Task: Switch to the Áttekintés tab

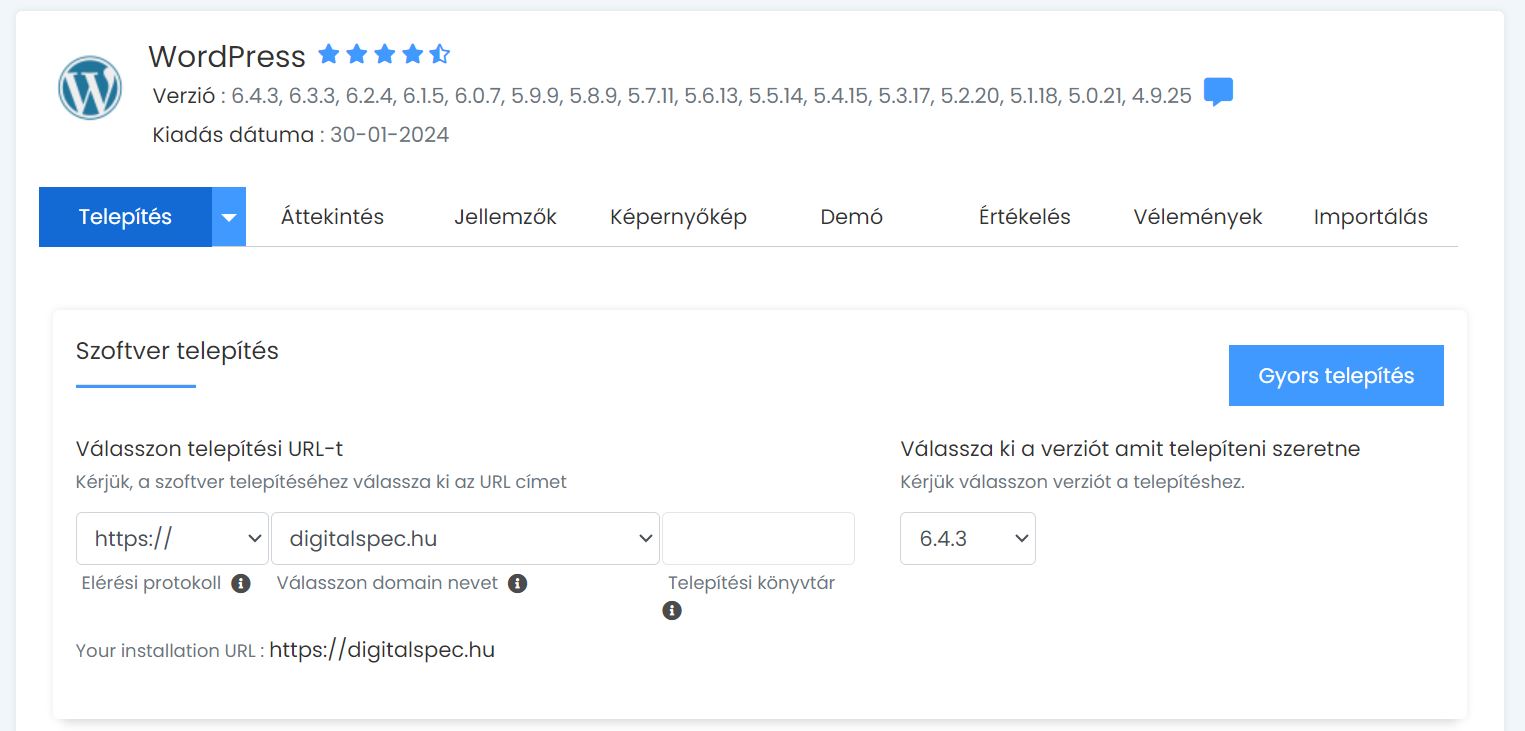Action: tap(332, 217)
